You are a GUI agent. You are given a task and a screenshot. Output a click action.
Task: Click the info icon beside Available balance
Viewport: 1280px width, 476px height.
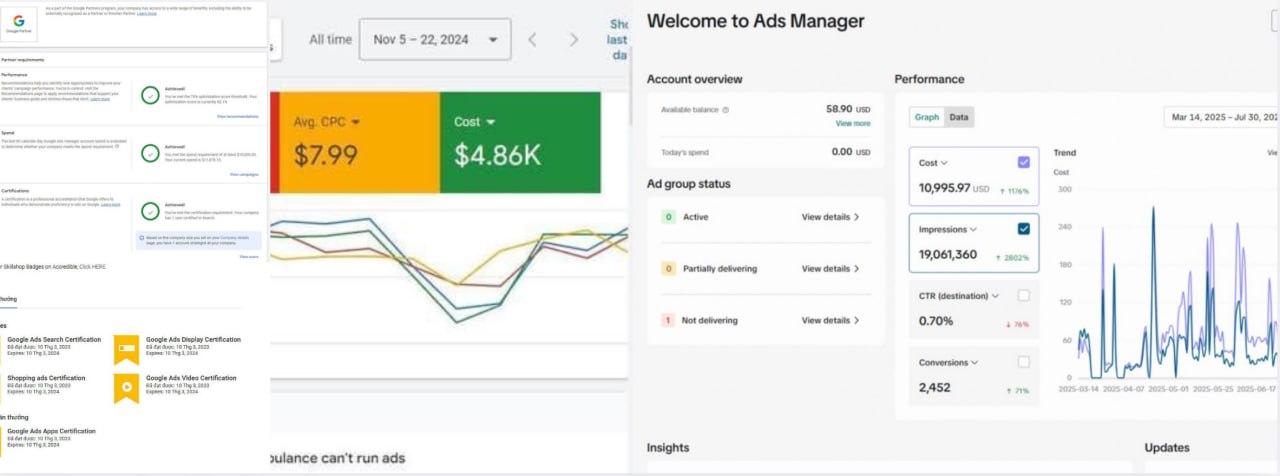pos(726,110)
